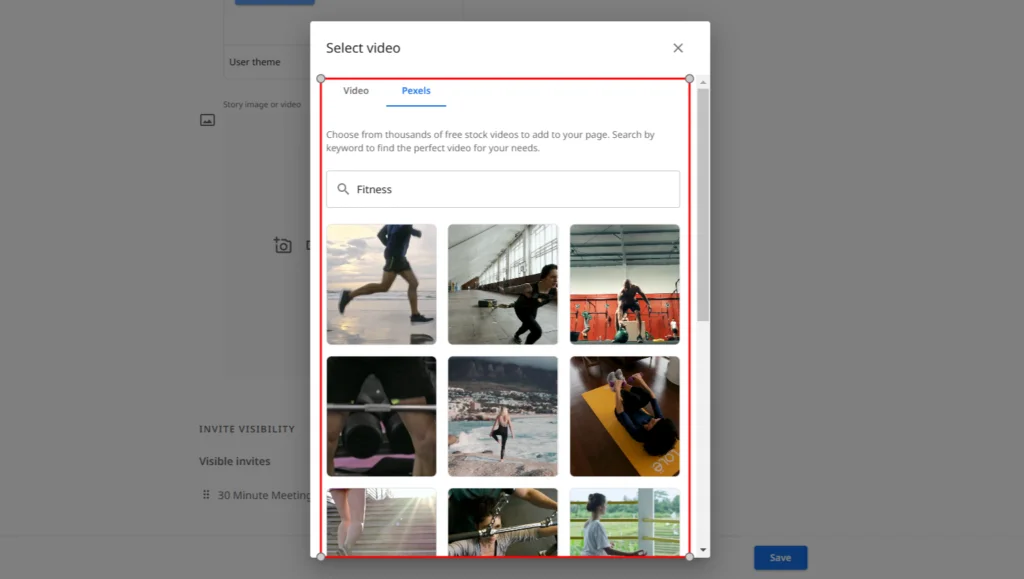Select the seaside yoga balance video
Screen dimensions: 1024x579
(x=503, y=416)
